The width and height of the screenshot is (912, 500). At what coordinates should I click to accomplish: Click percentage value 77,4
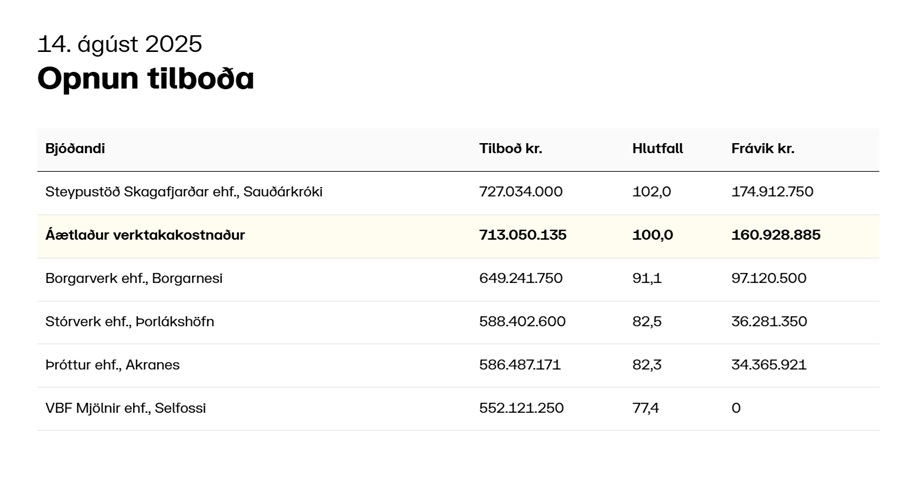point(646,408)
